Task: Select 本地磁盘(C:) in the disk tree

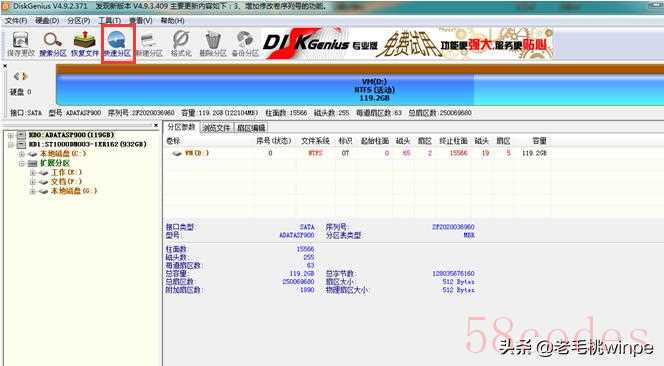Action: (x=63, y=154)
